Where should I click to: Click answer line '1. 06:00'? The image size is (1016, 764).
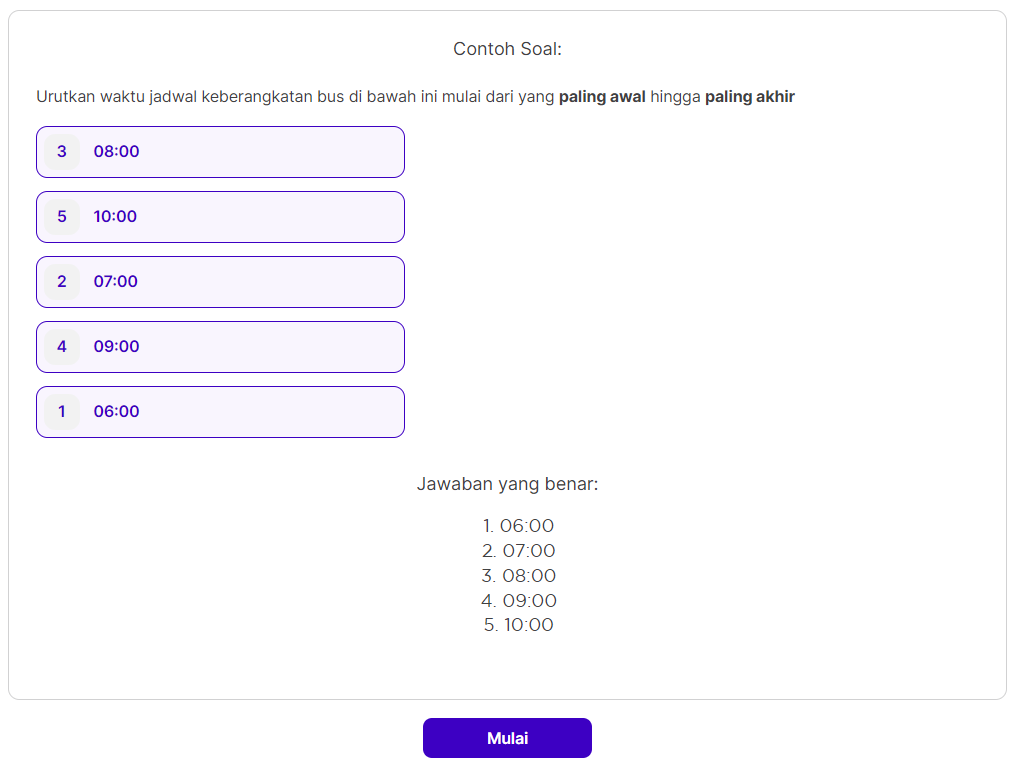[x=518, y=526]
